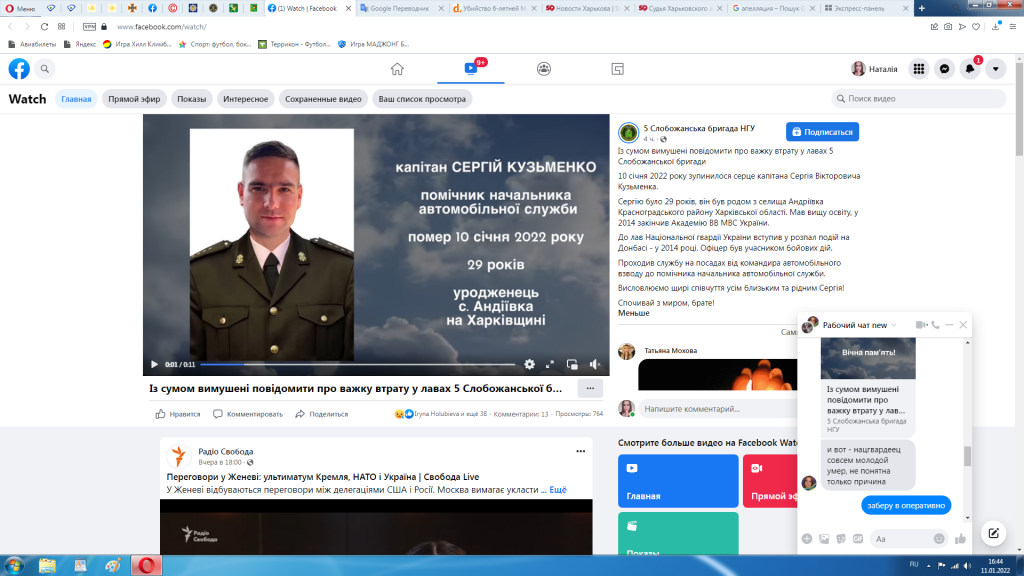Click the new message compose icon
The width and height of the screenshot is (1024, 576).
(x=993, y=534)
